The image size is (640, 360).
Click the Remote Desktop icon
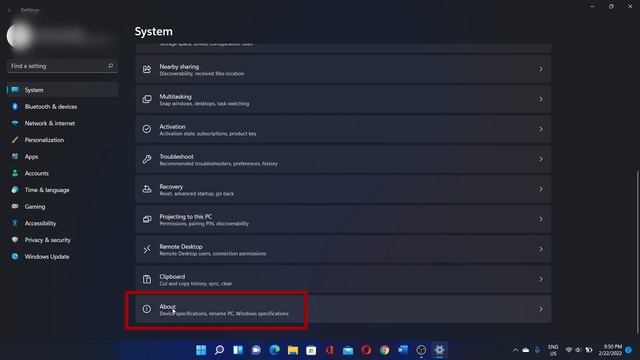tap(147, 249)
